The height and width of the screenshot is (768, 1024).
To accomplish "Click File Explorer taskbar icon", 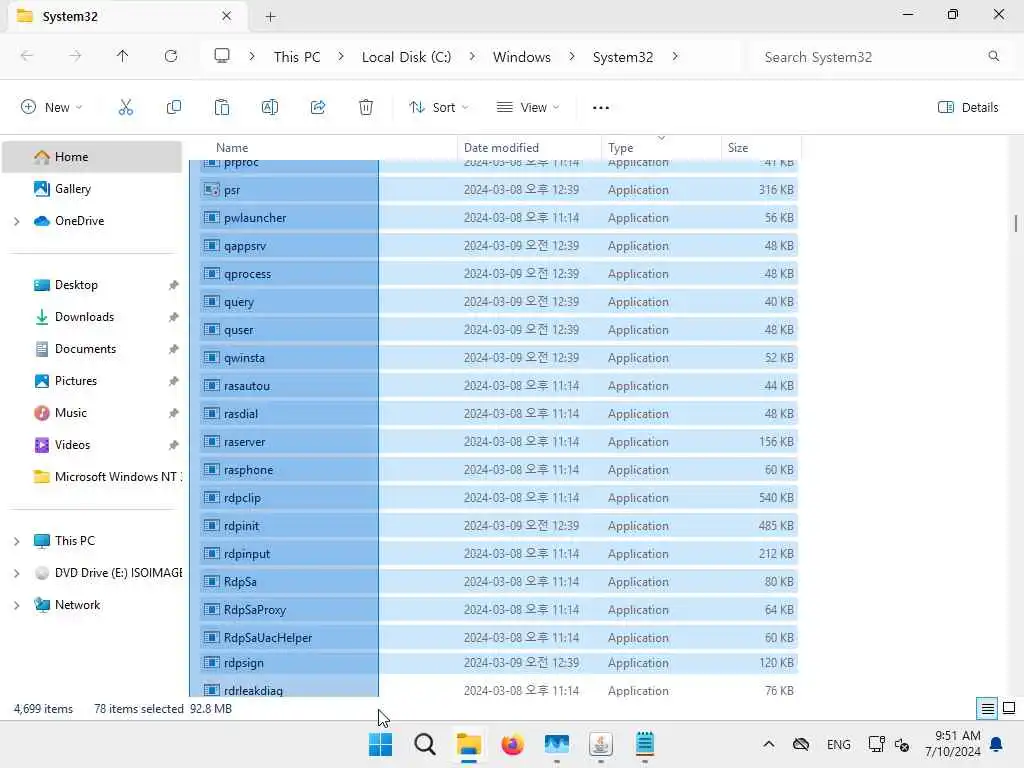I will point(468,744).
